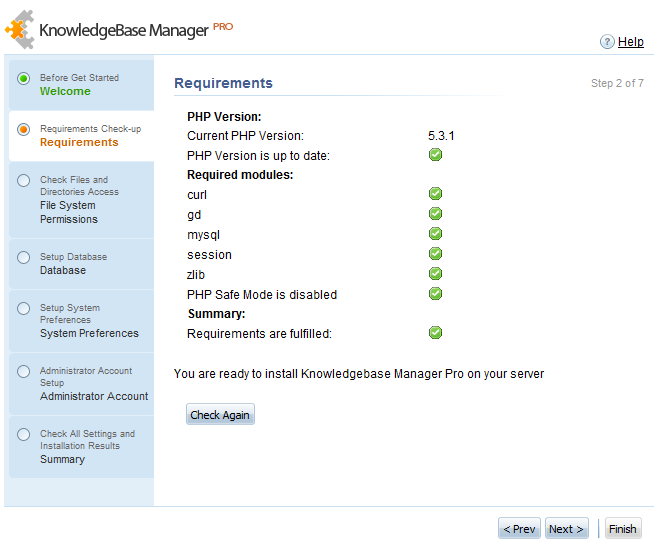Screen dimensions: 656x542
Task: Click green check icon for session module
Action: coord(435,254)
